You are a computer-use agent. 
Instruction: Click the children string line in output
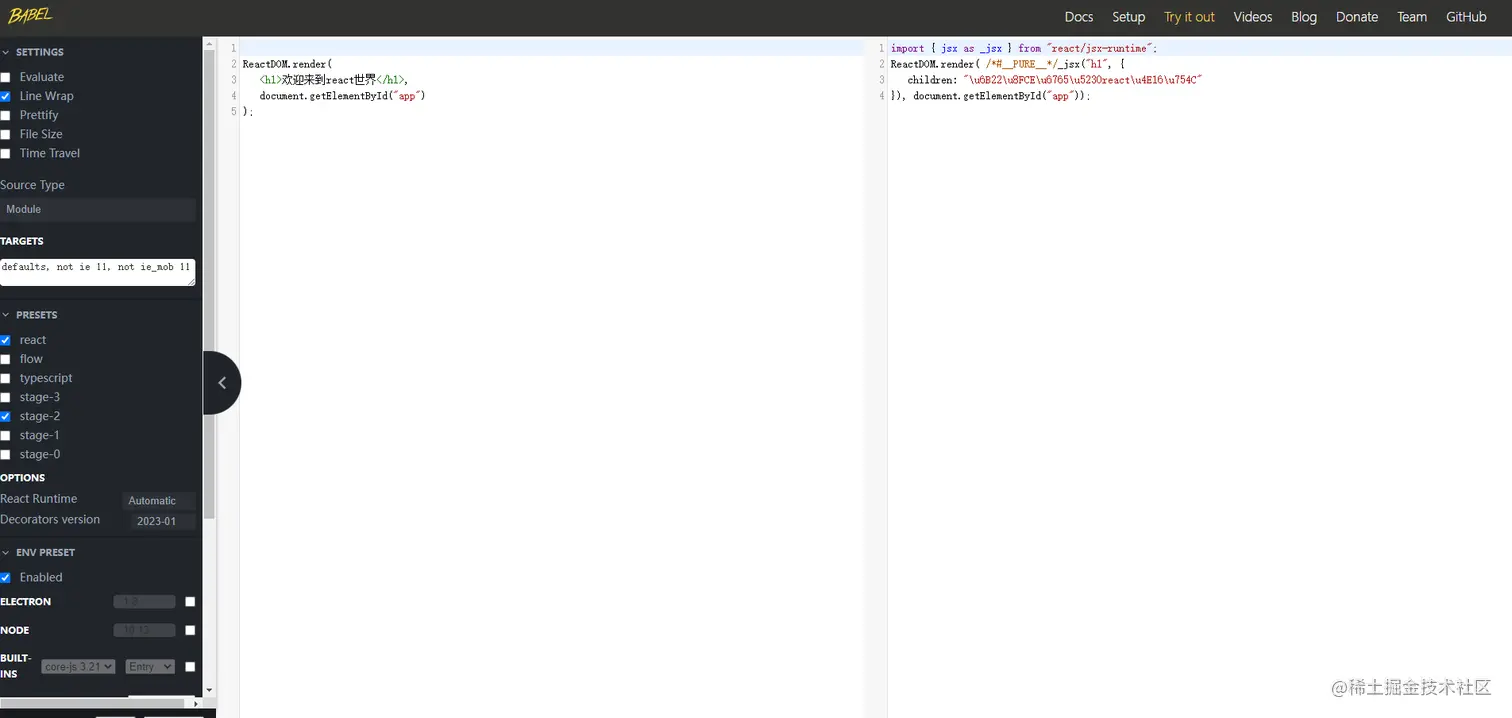click(1054, 80)
